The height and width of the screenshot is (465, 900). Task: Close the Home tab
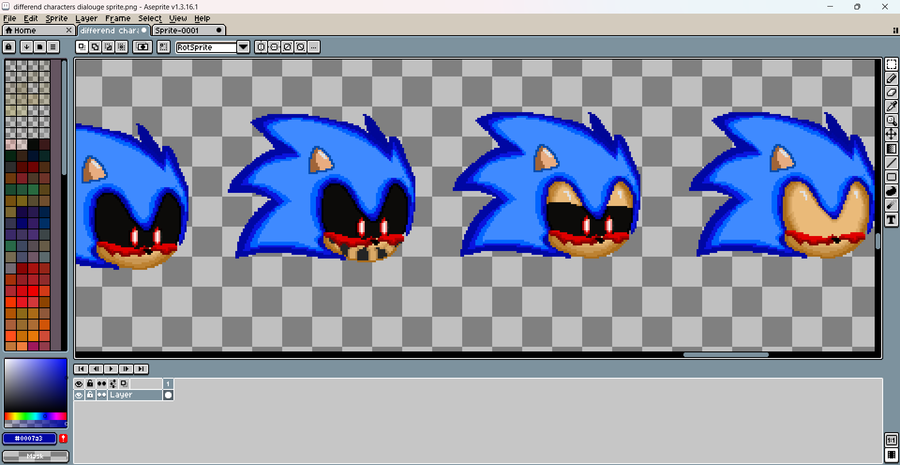coord(69,30)
